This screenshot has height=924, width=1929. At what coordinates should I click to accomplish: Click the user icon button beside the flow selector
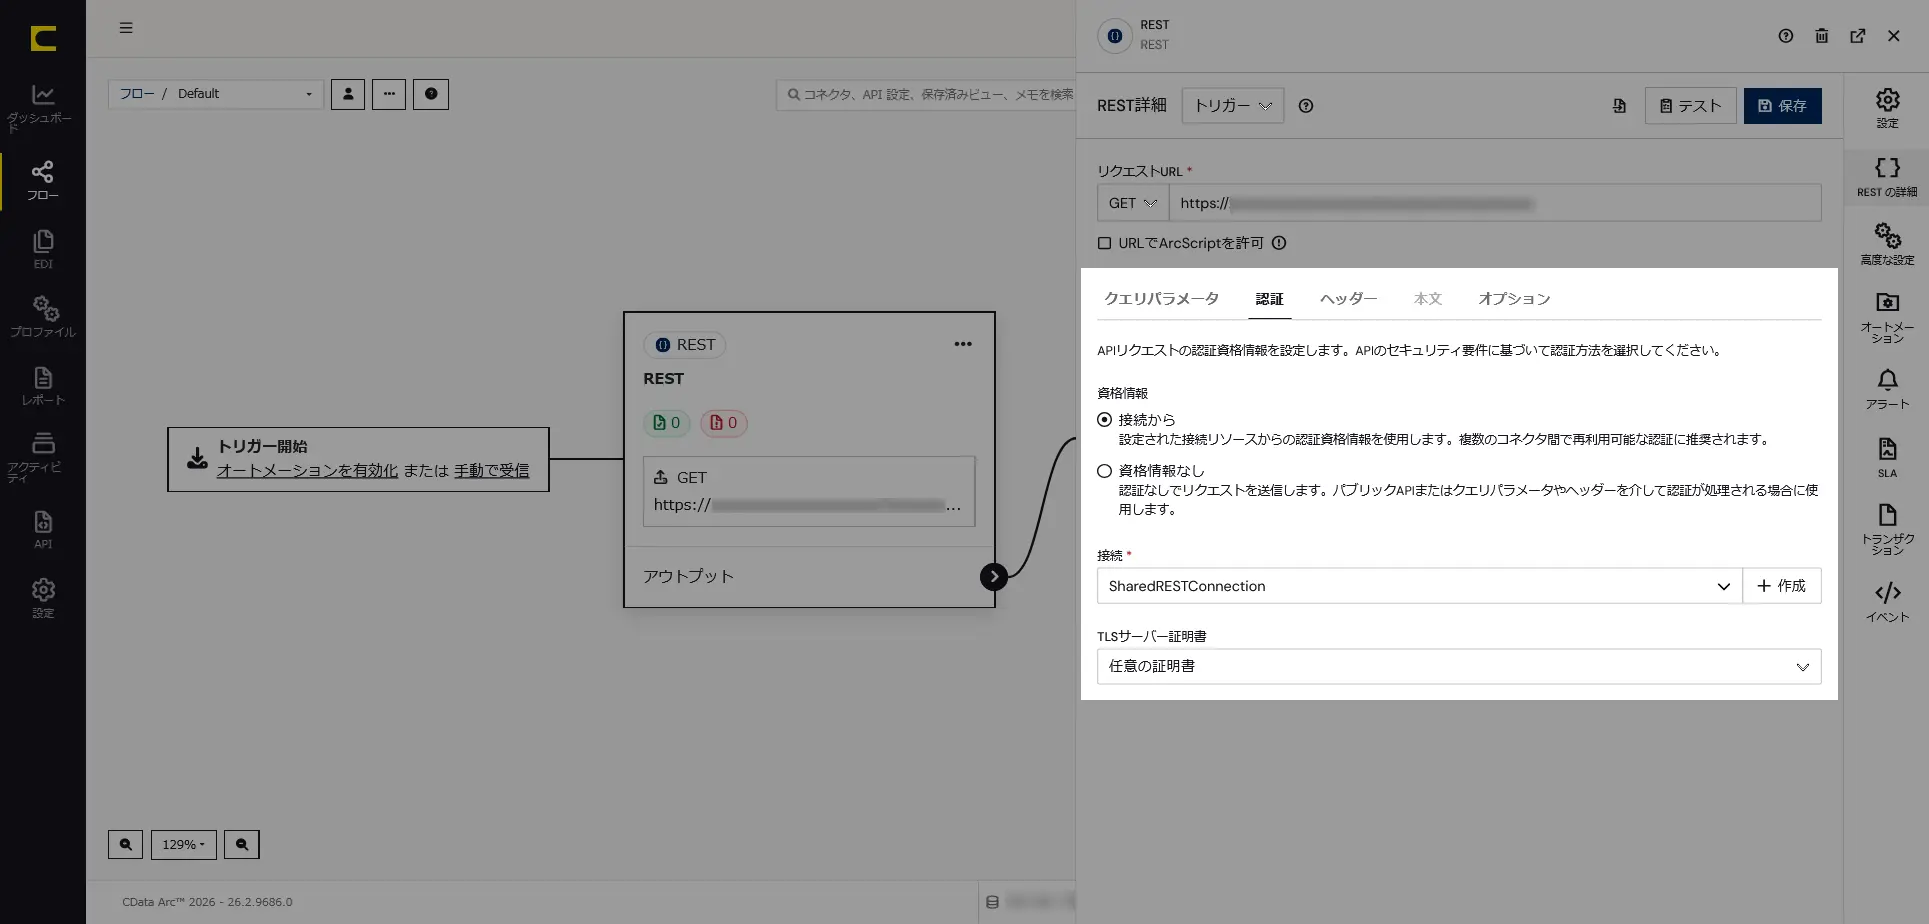348,94
